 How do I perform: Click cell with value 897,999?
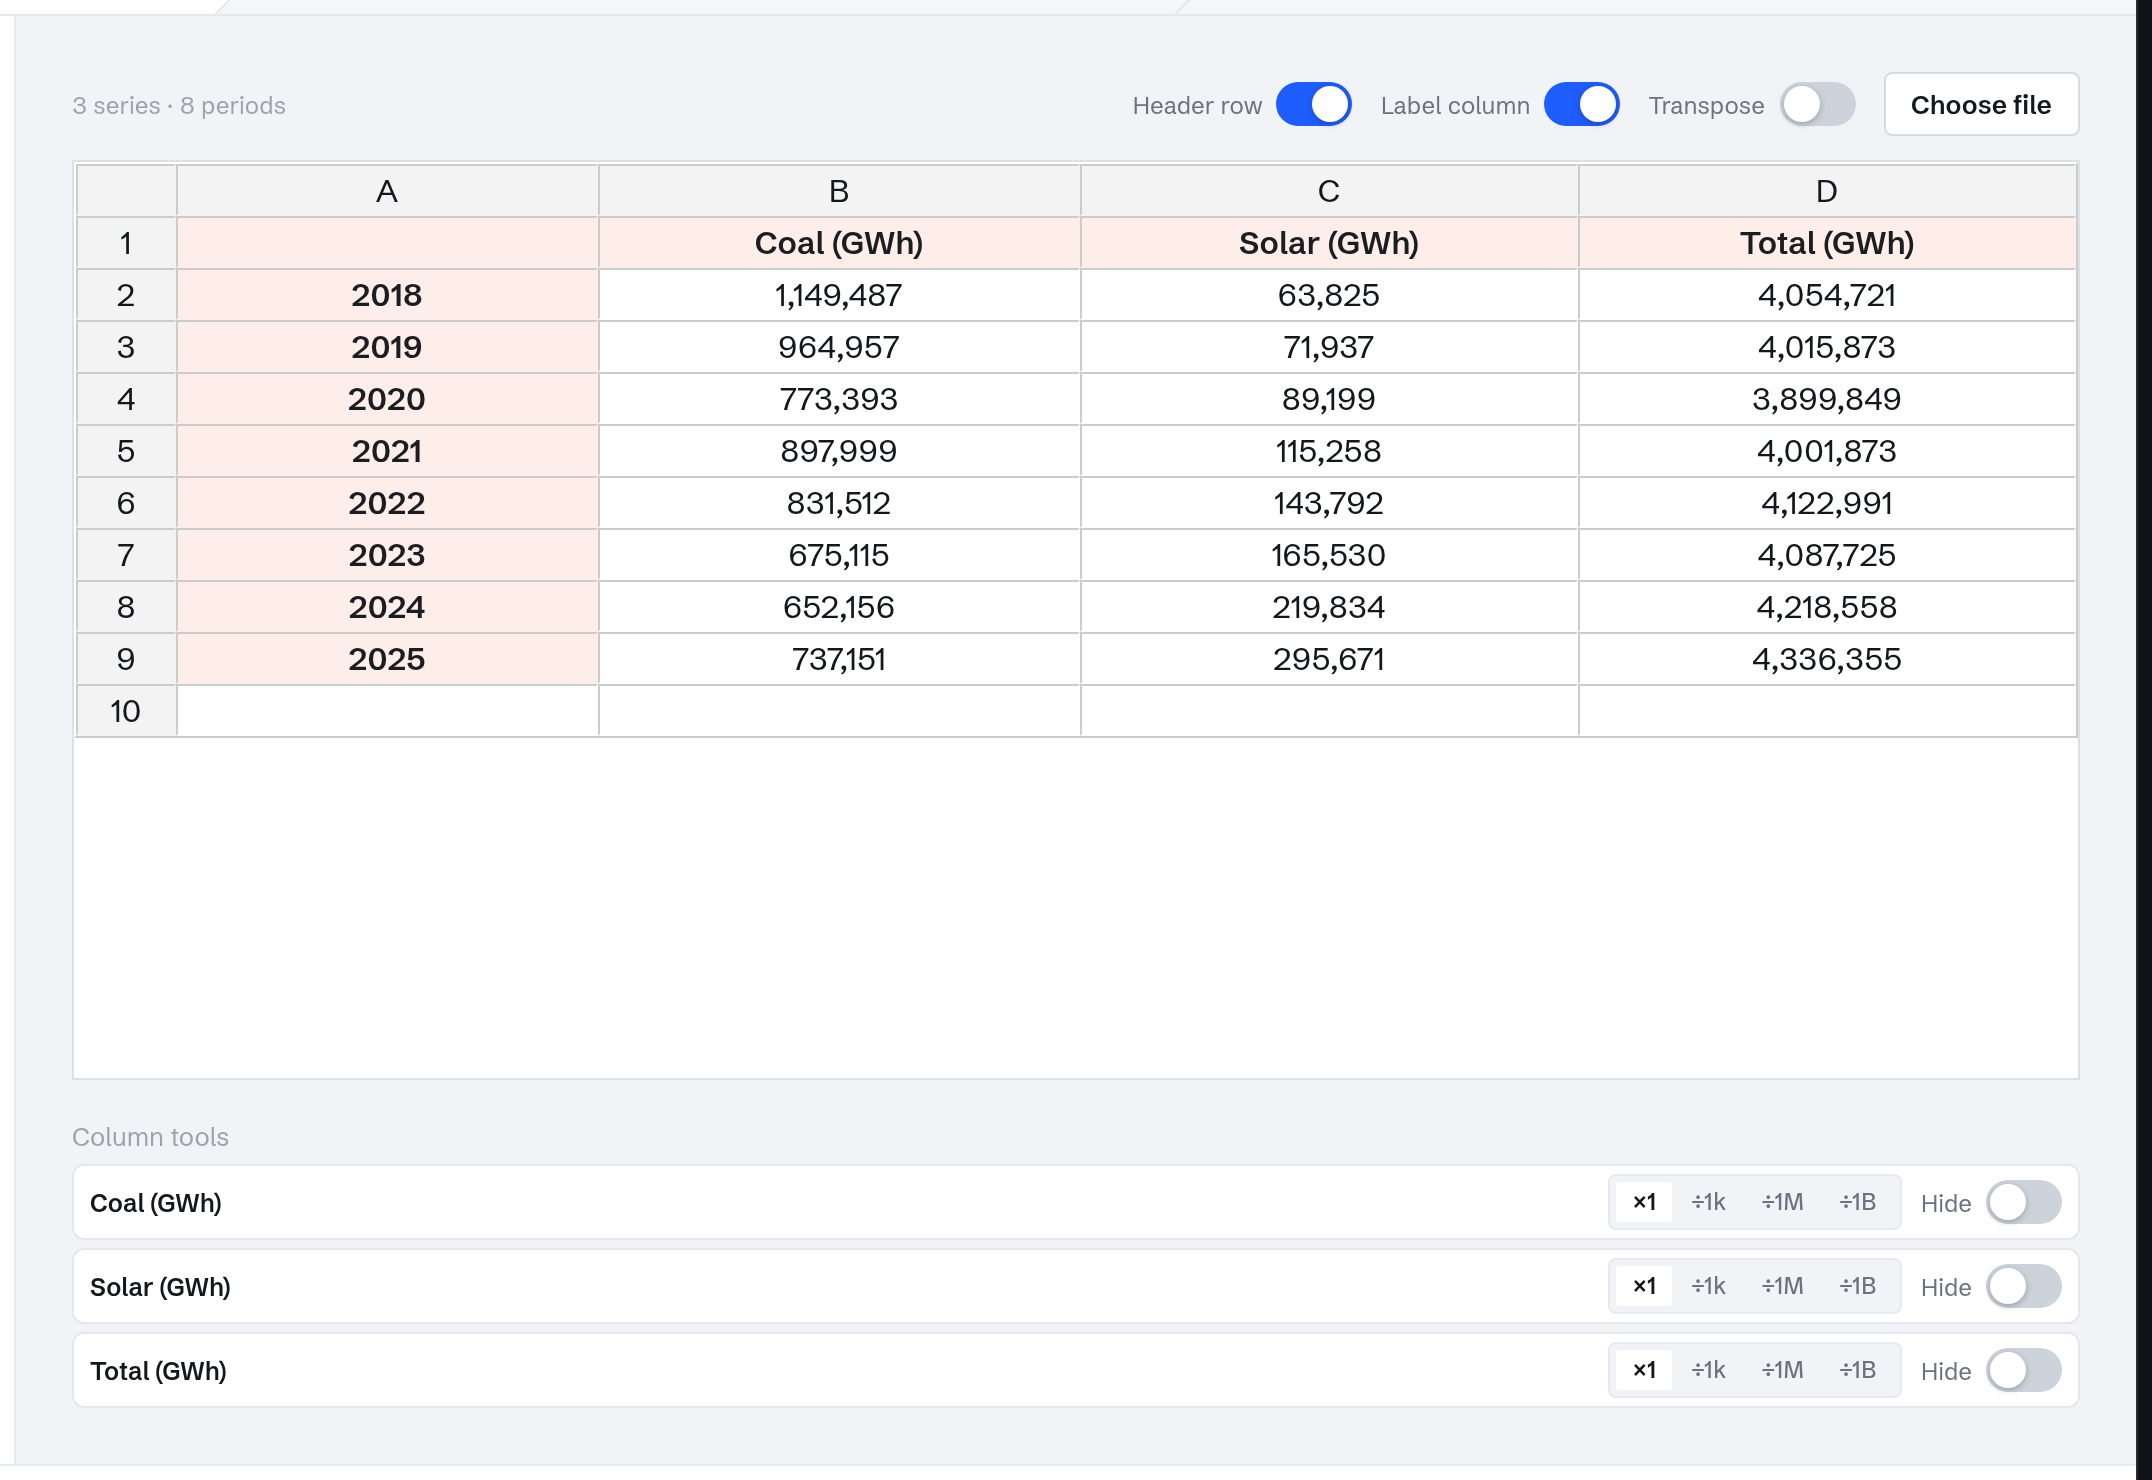(x=839, y=451)
